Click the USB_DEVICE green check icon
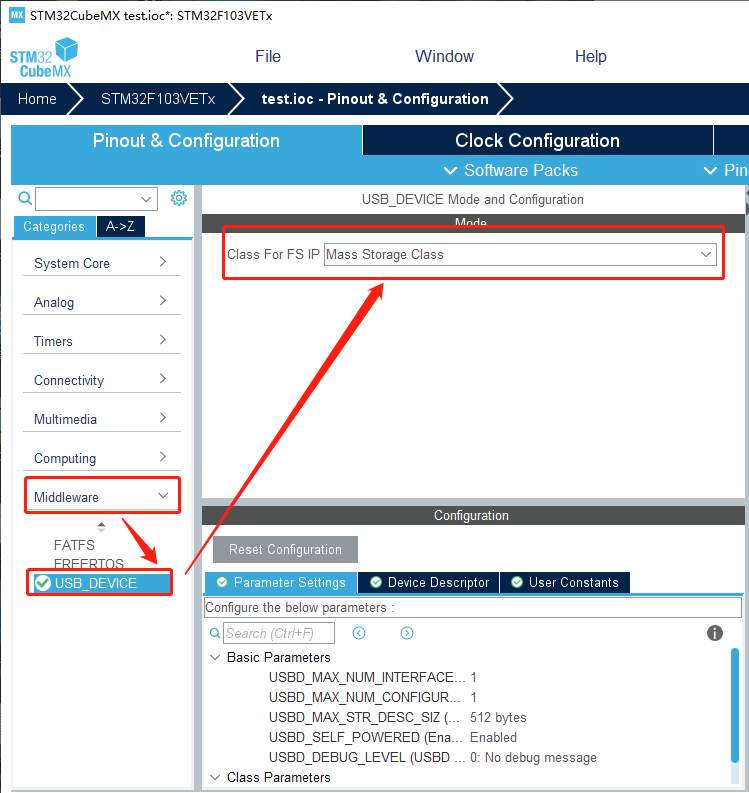The height and width of the screenshot is (793, 749). pyautogui.click(x=42, y=583)
